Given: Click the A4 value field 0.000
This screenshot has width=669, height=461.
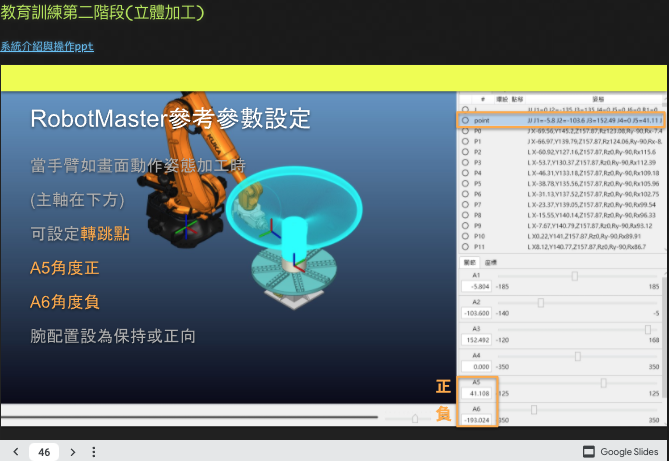Looking at the screenshot, I should [x=476, y=367].
